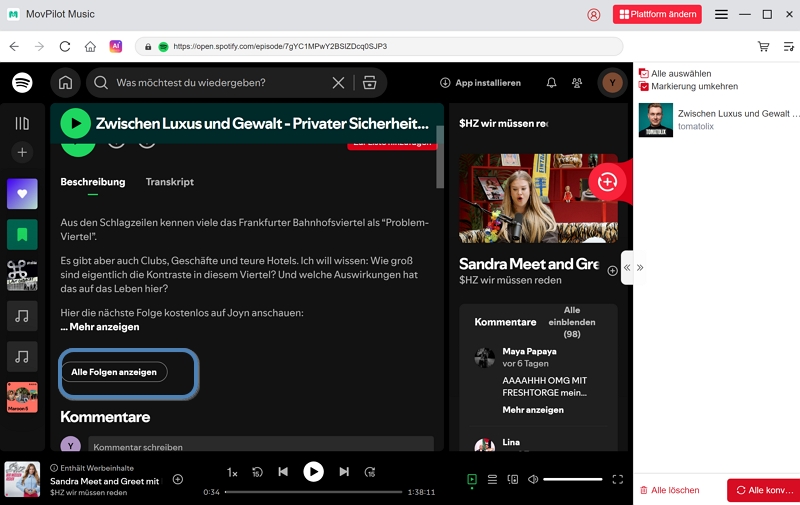Screen dimensions: 800x505
Task: Create a new playlist with plus icon
Action: click(22, 152)
